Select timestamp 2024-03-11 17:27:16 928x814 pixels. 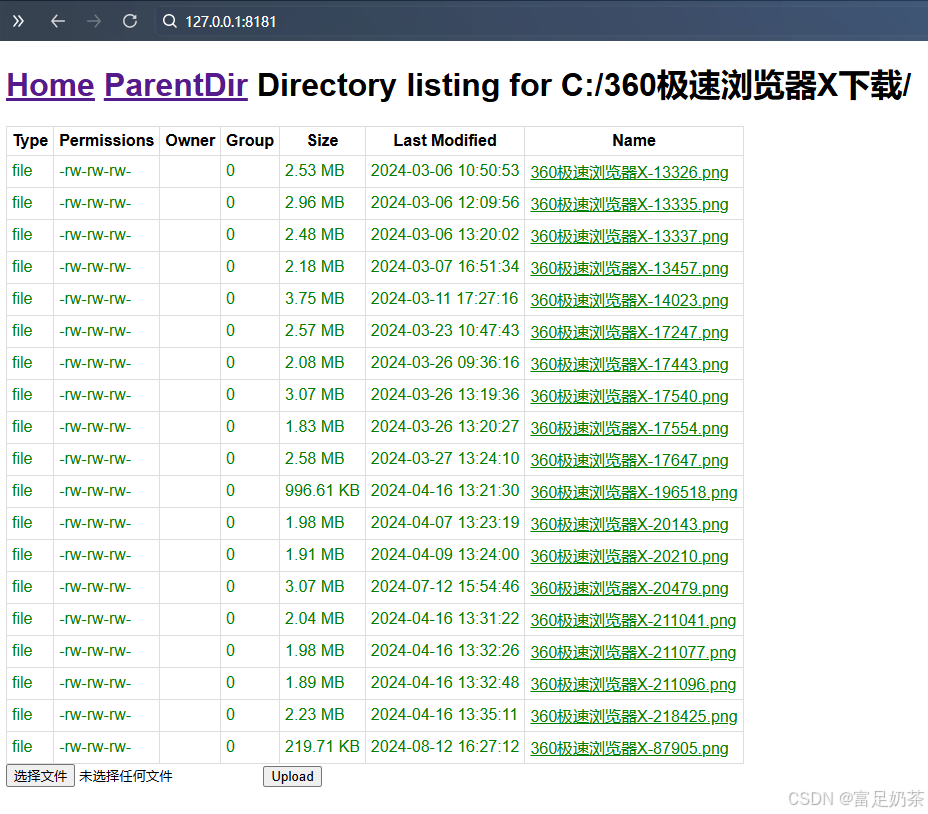pyautogui.click(x=444, y=298)
